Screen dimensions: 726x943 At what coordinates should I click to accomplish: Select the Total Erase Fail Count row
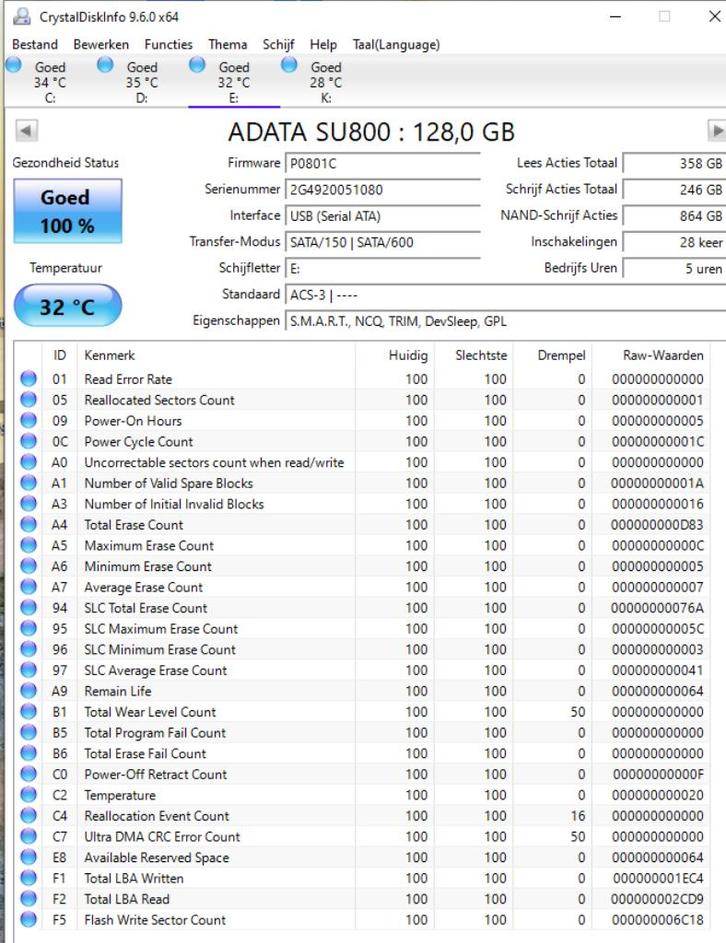[362, 753]
